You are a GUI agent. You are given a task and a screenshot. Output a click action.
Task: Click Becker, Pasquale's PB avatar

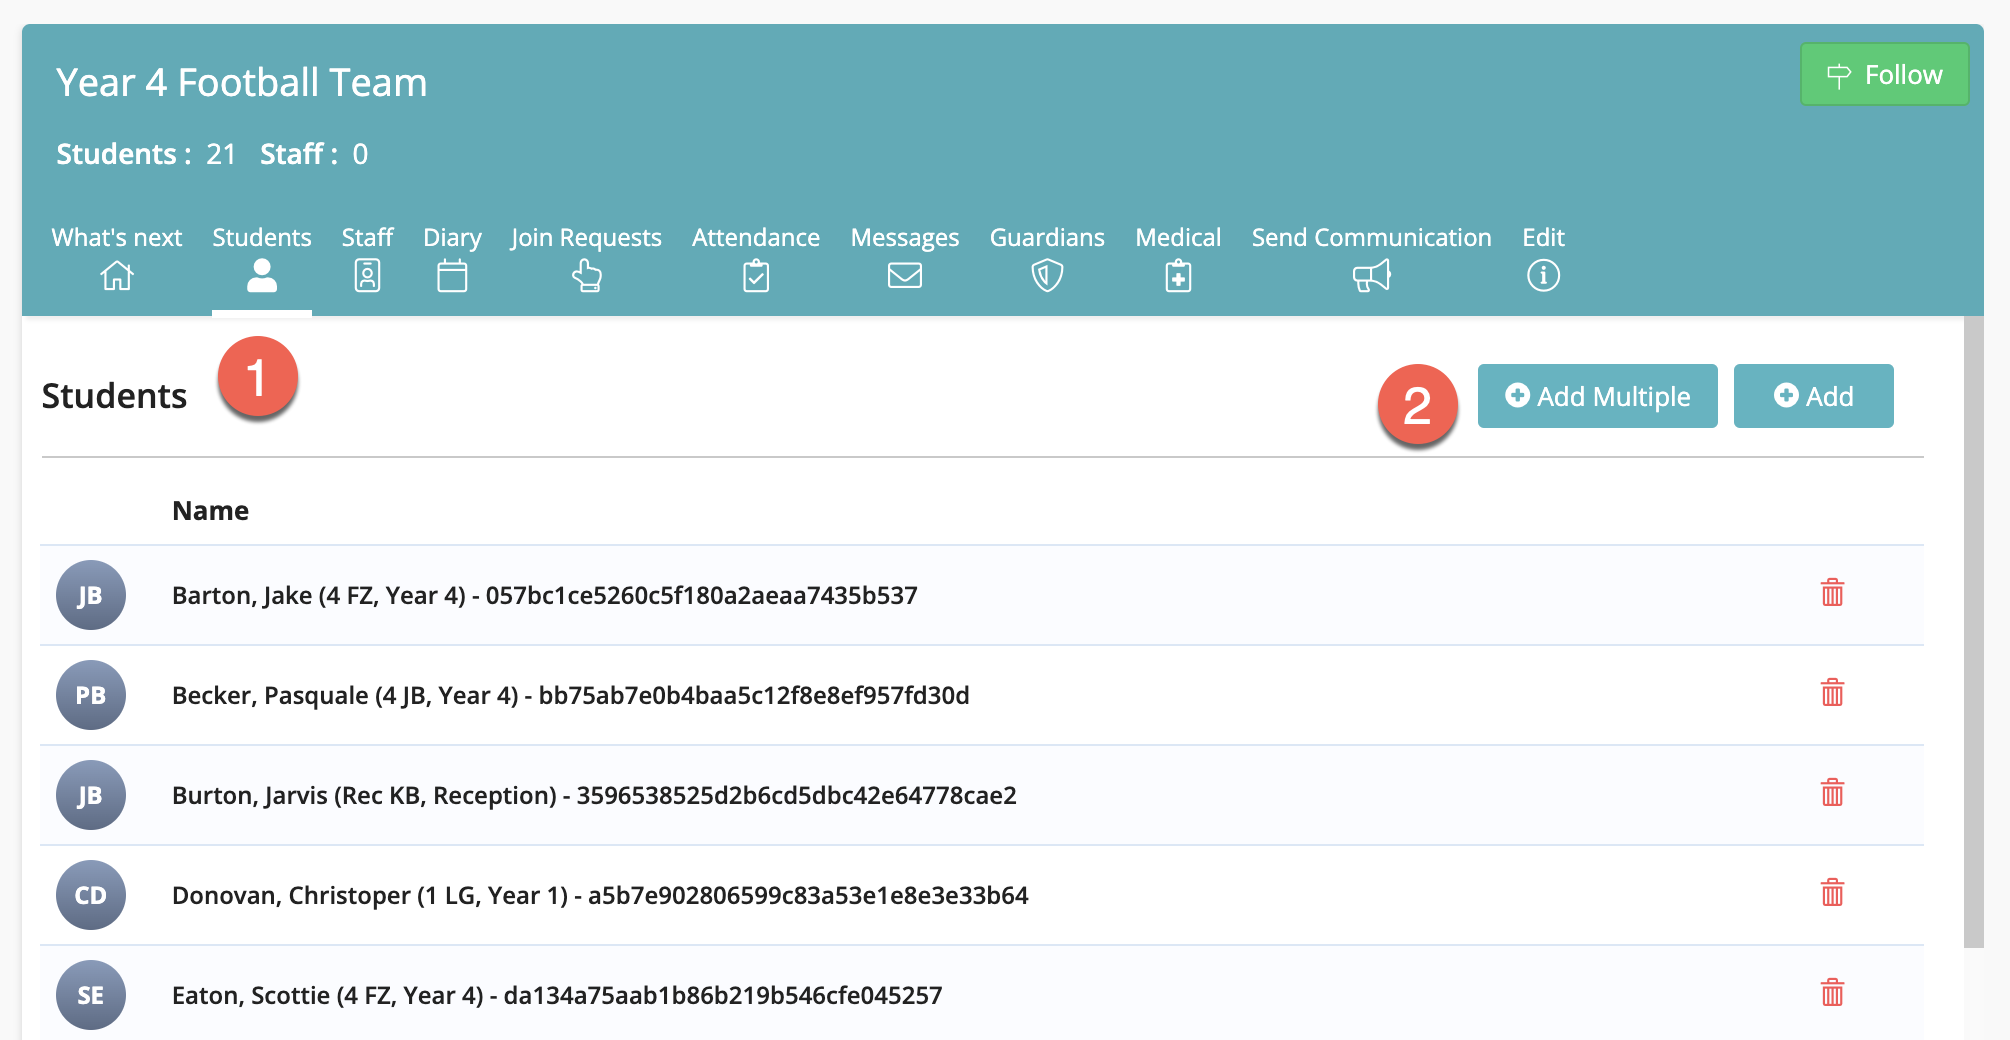click(x=91, y=695)
